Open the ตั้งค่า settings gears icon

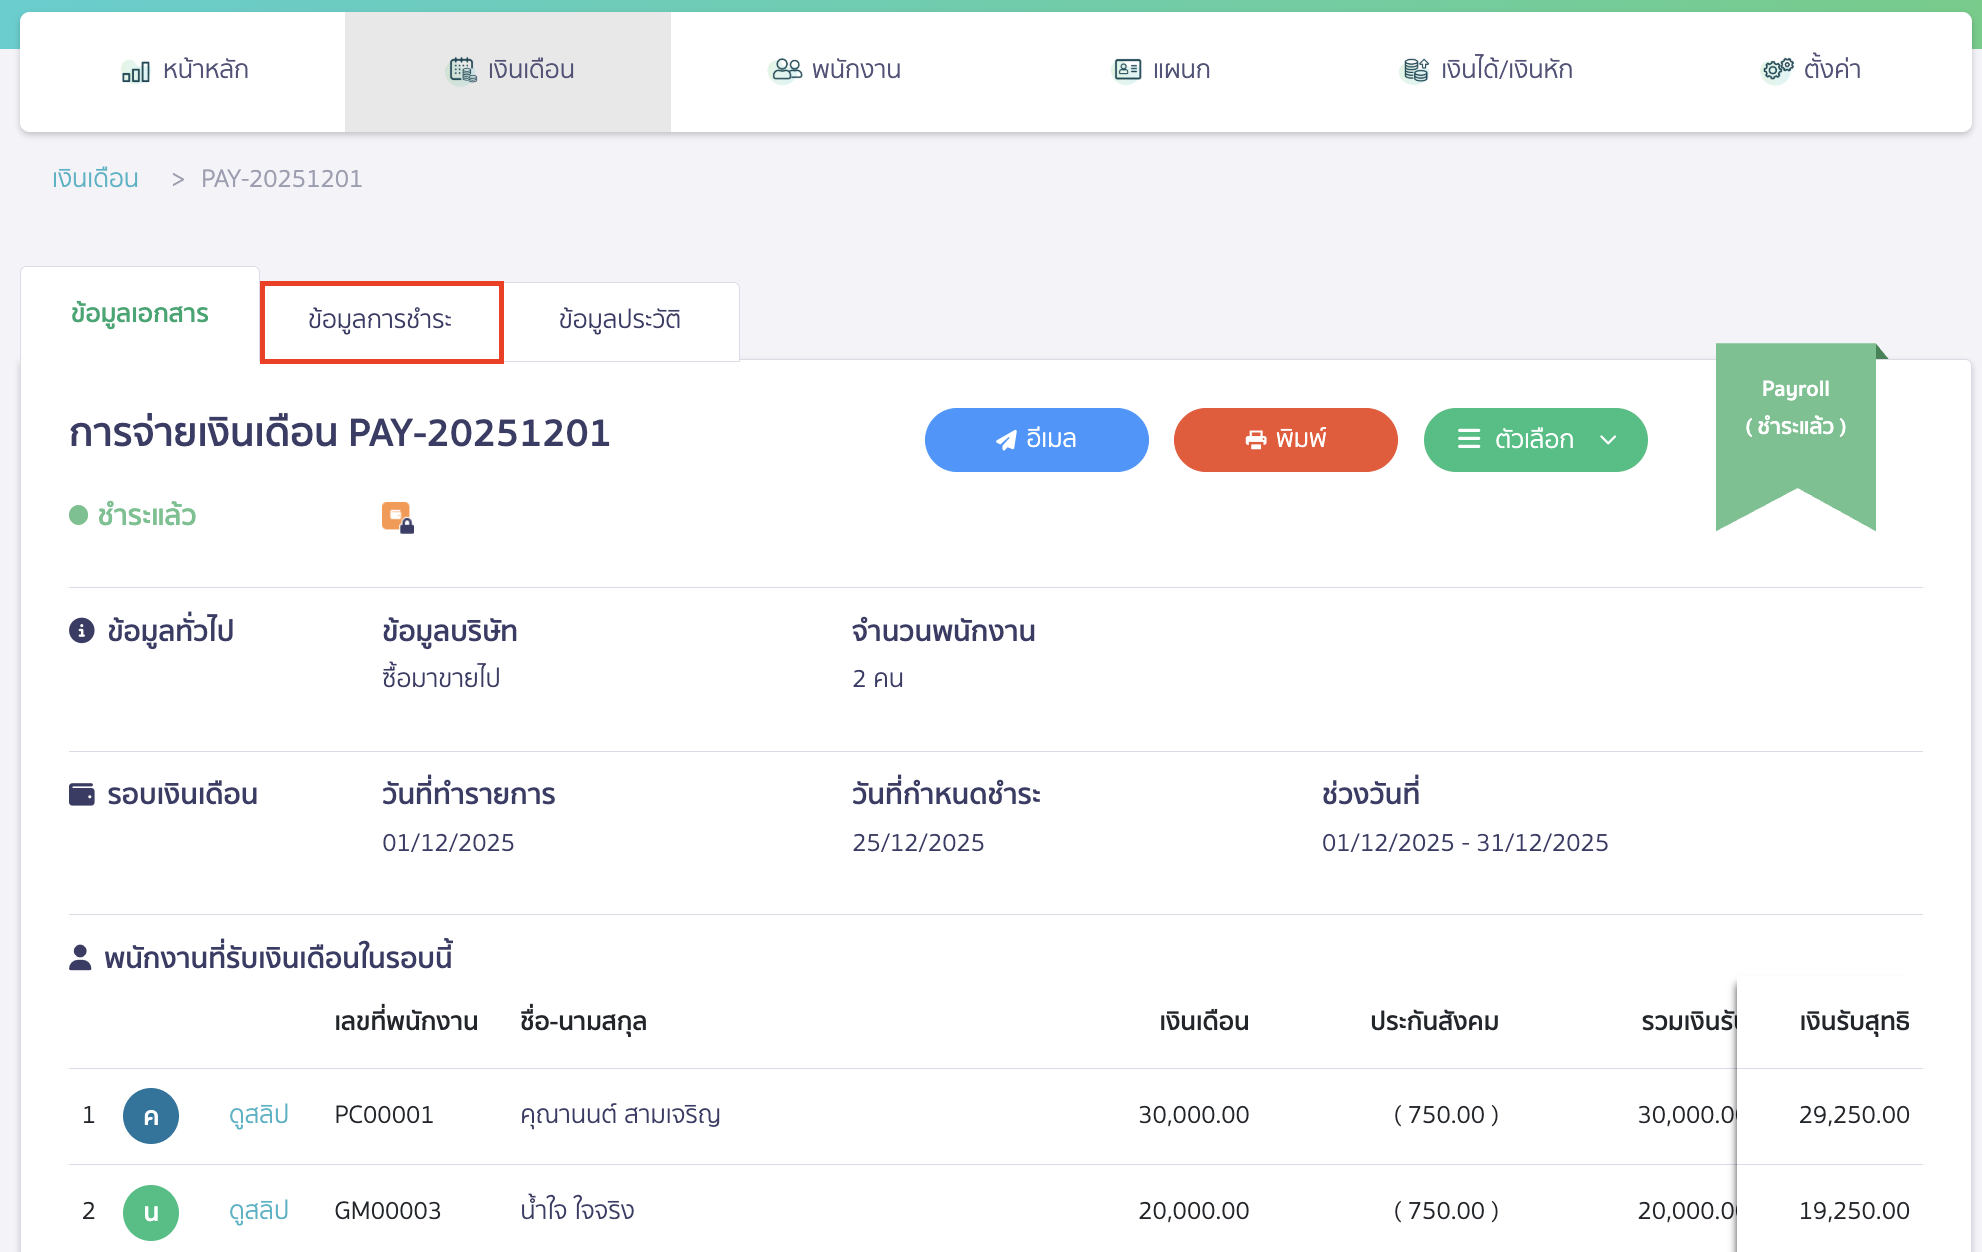(x=1775, y=69)
